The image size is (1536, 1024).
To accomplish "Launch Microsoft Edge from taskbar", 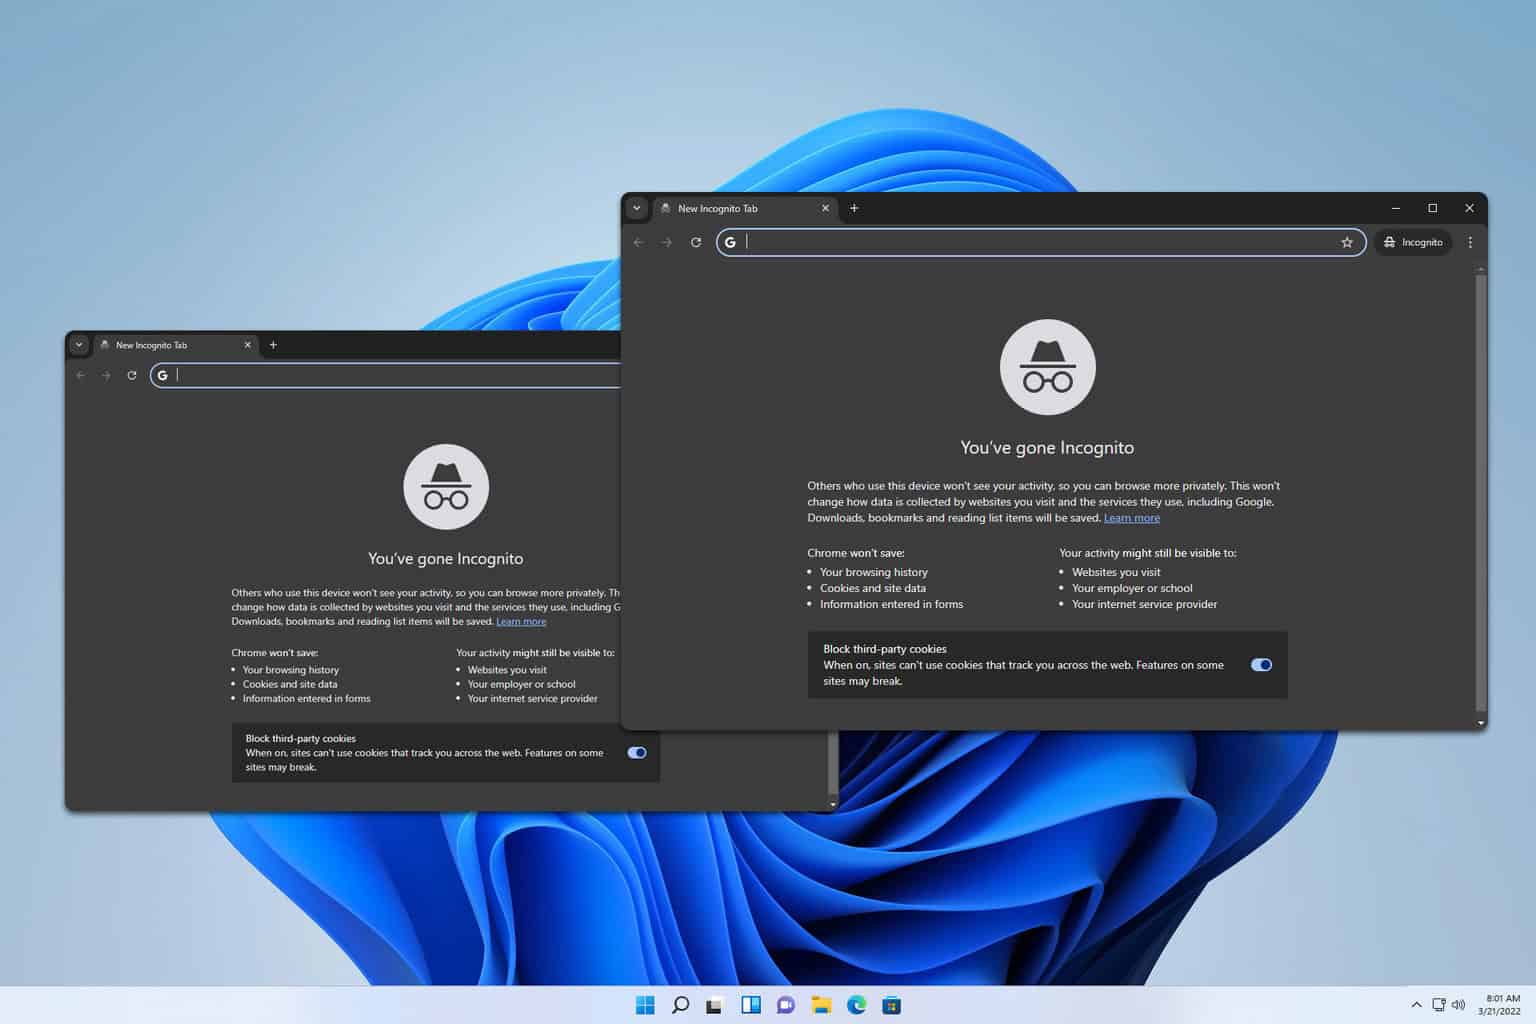I will 857,1005.
